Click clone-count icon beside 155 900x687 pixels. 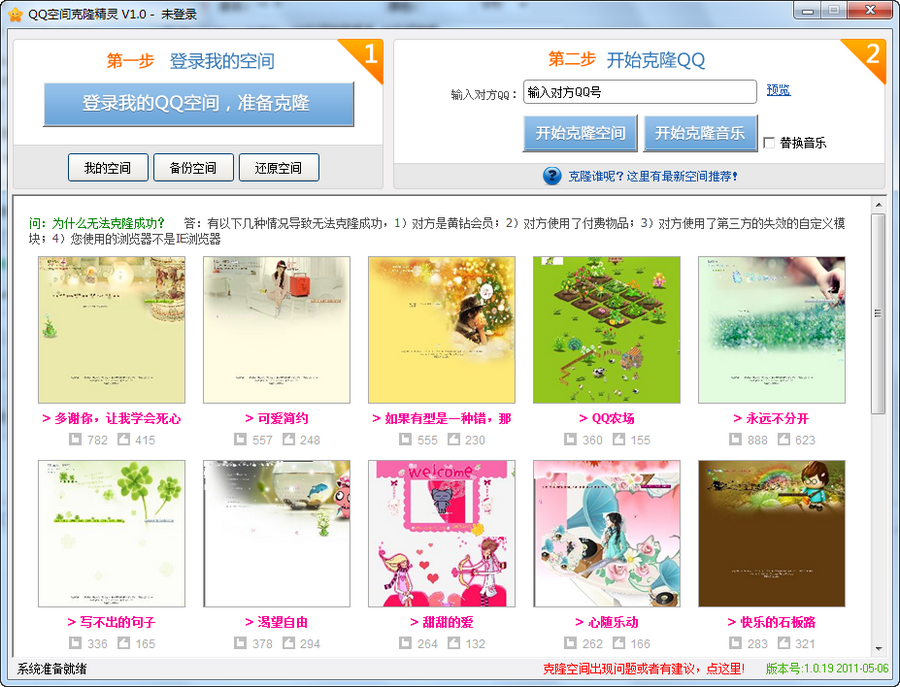(x=618, y=439)
